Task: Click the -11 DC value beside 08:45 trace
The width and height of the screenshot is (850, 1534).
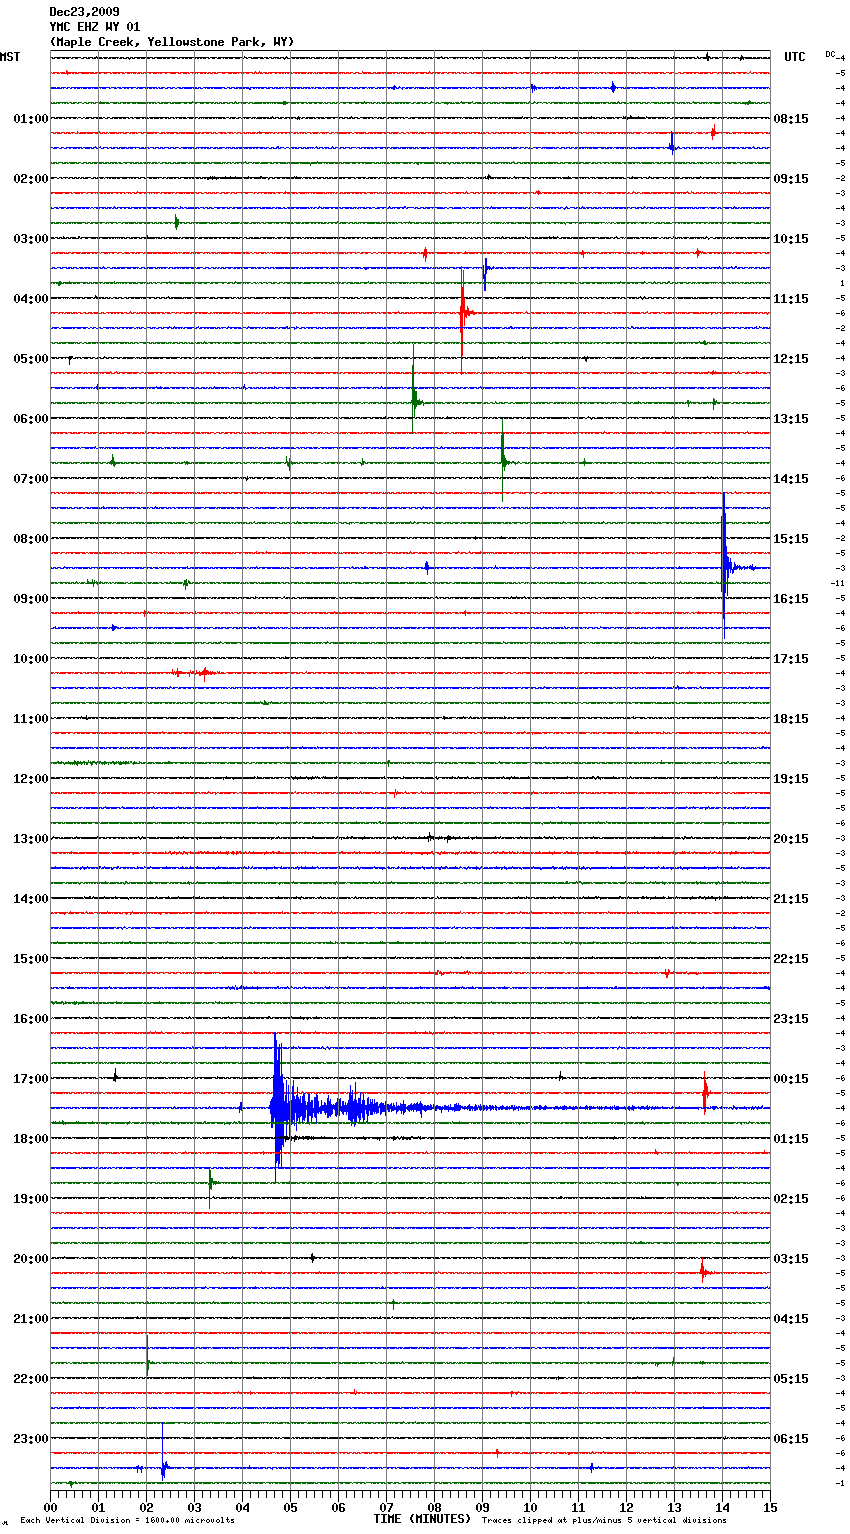Action: pyautogui.click(x=837, y=583)
